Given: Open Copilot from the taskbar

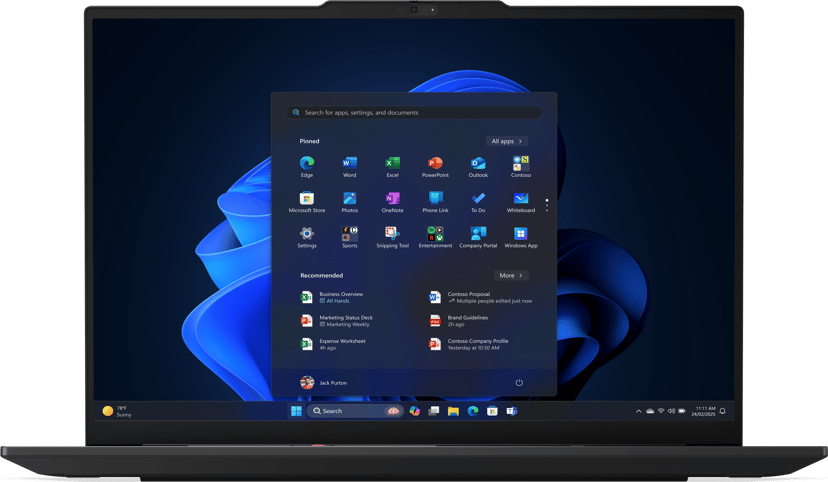Looking at the screenshot, I should tap(415, 411).
